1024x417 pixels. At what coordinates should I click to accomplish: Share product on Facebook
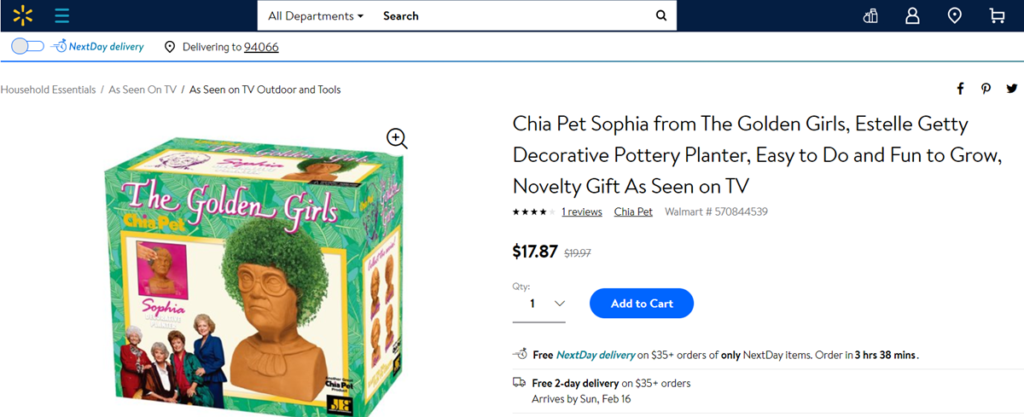(x=961, y=89)
